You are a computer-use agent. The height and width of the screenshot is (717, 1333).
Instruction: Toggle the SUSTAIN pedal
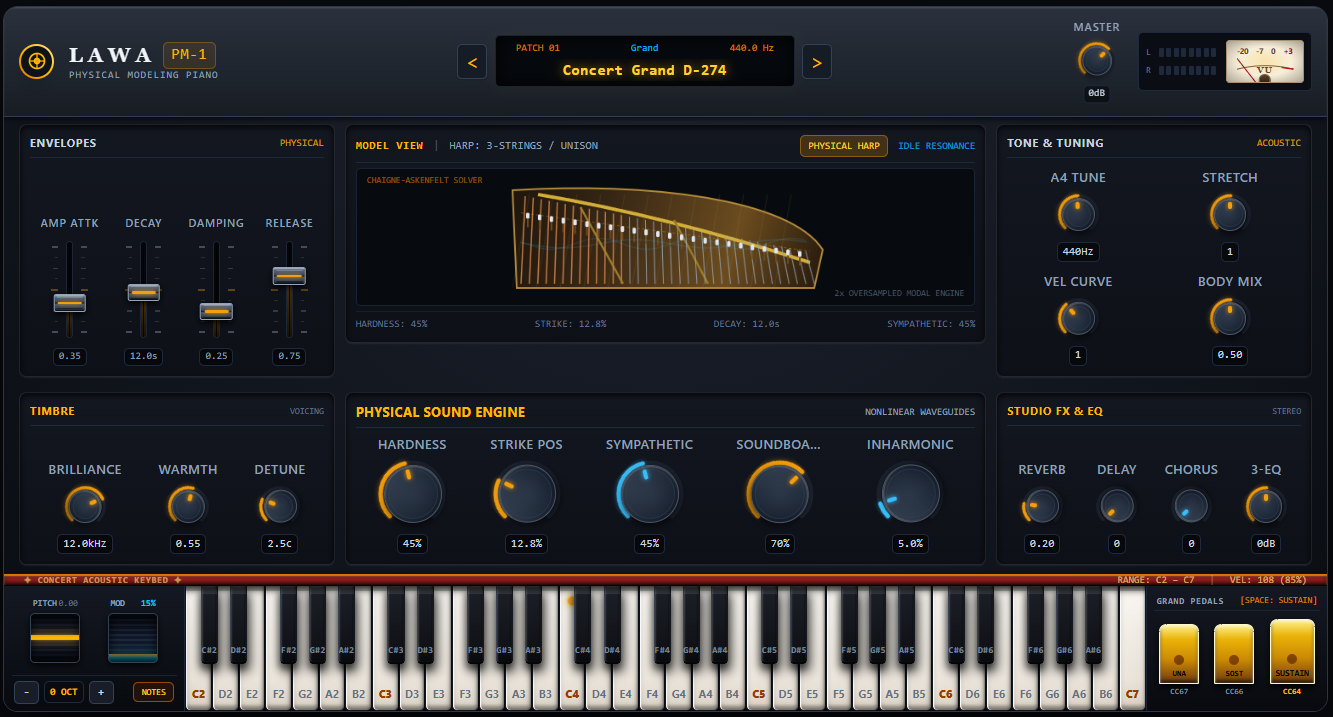[1292, 652]
